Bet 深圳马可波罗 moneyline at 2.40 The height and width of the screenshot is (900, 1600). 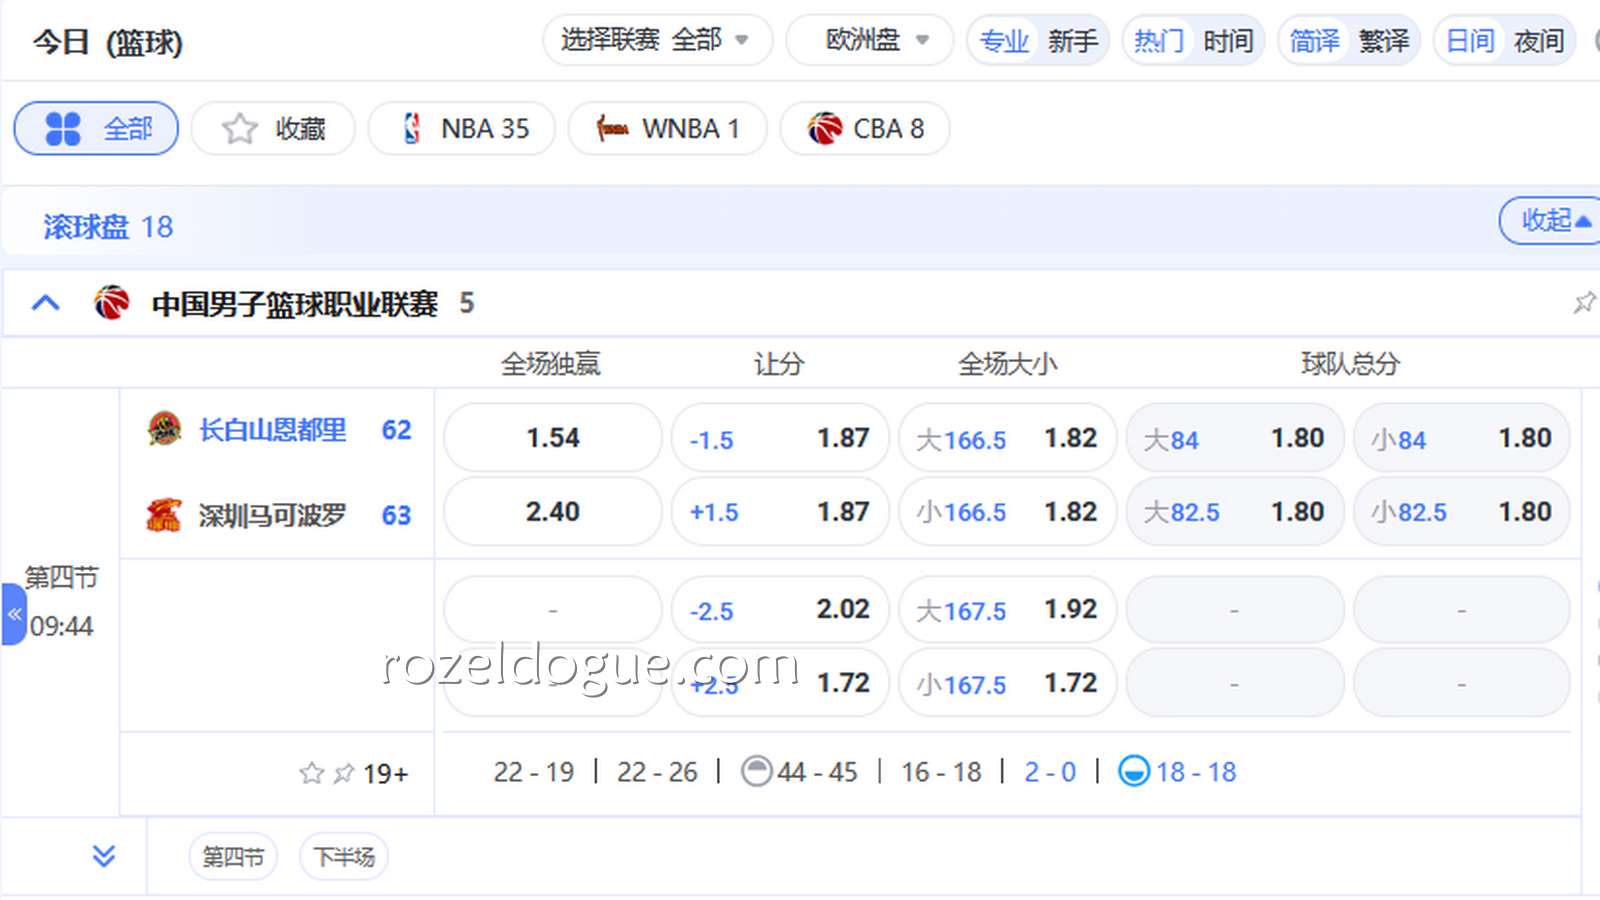click(x=553, y=511)
